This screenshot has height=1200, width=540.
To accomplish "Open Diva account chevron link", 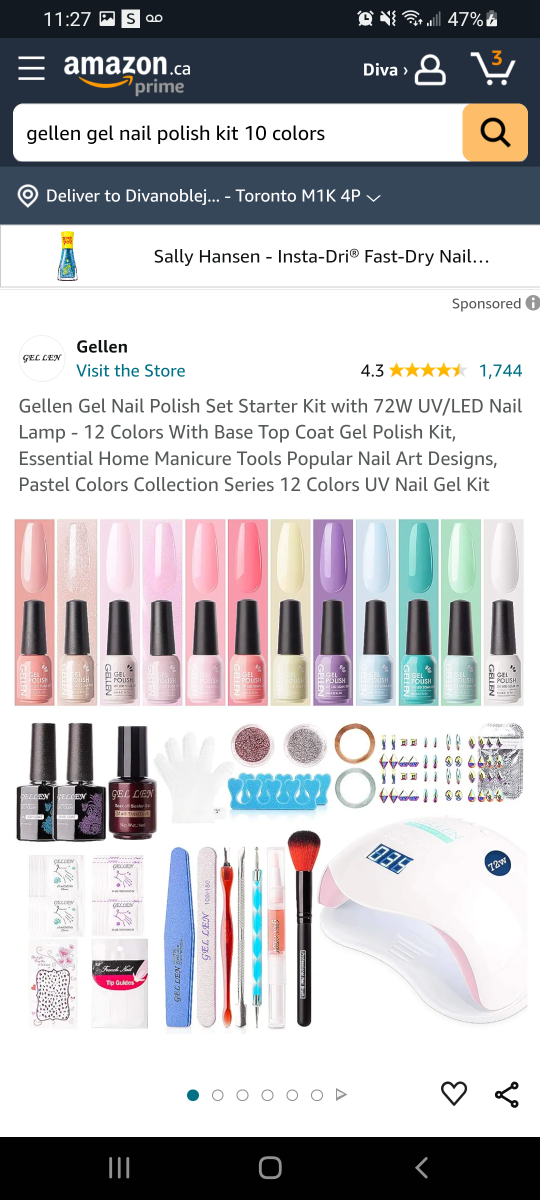I will point(386,70).
